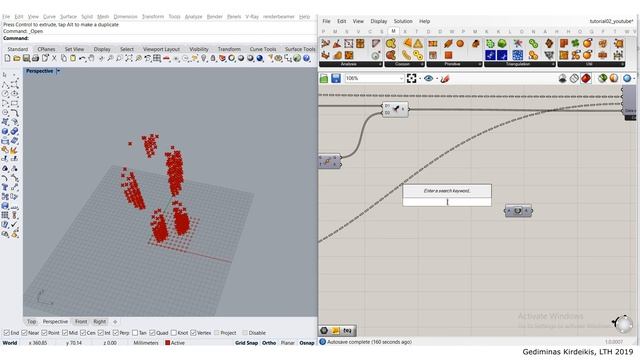Click the blue render sphere icon in Rhino toolbar
Image resolution: width=640 pixels, height=360 pixels.
pyautogui.click(x=260, y=58)
